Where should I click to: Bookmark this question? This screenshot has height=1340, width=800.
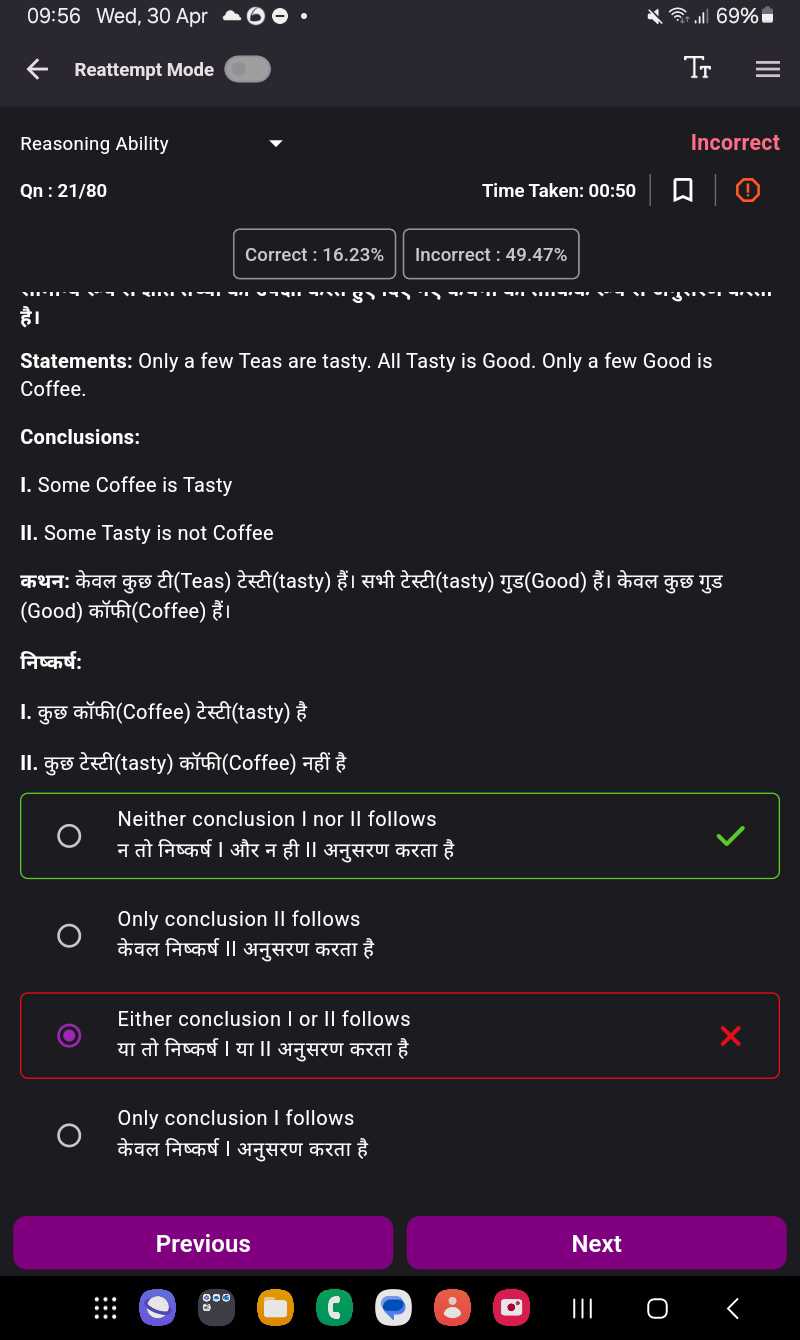683,190
